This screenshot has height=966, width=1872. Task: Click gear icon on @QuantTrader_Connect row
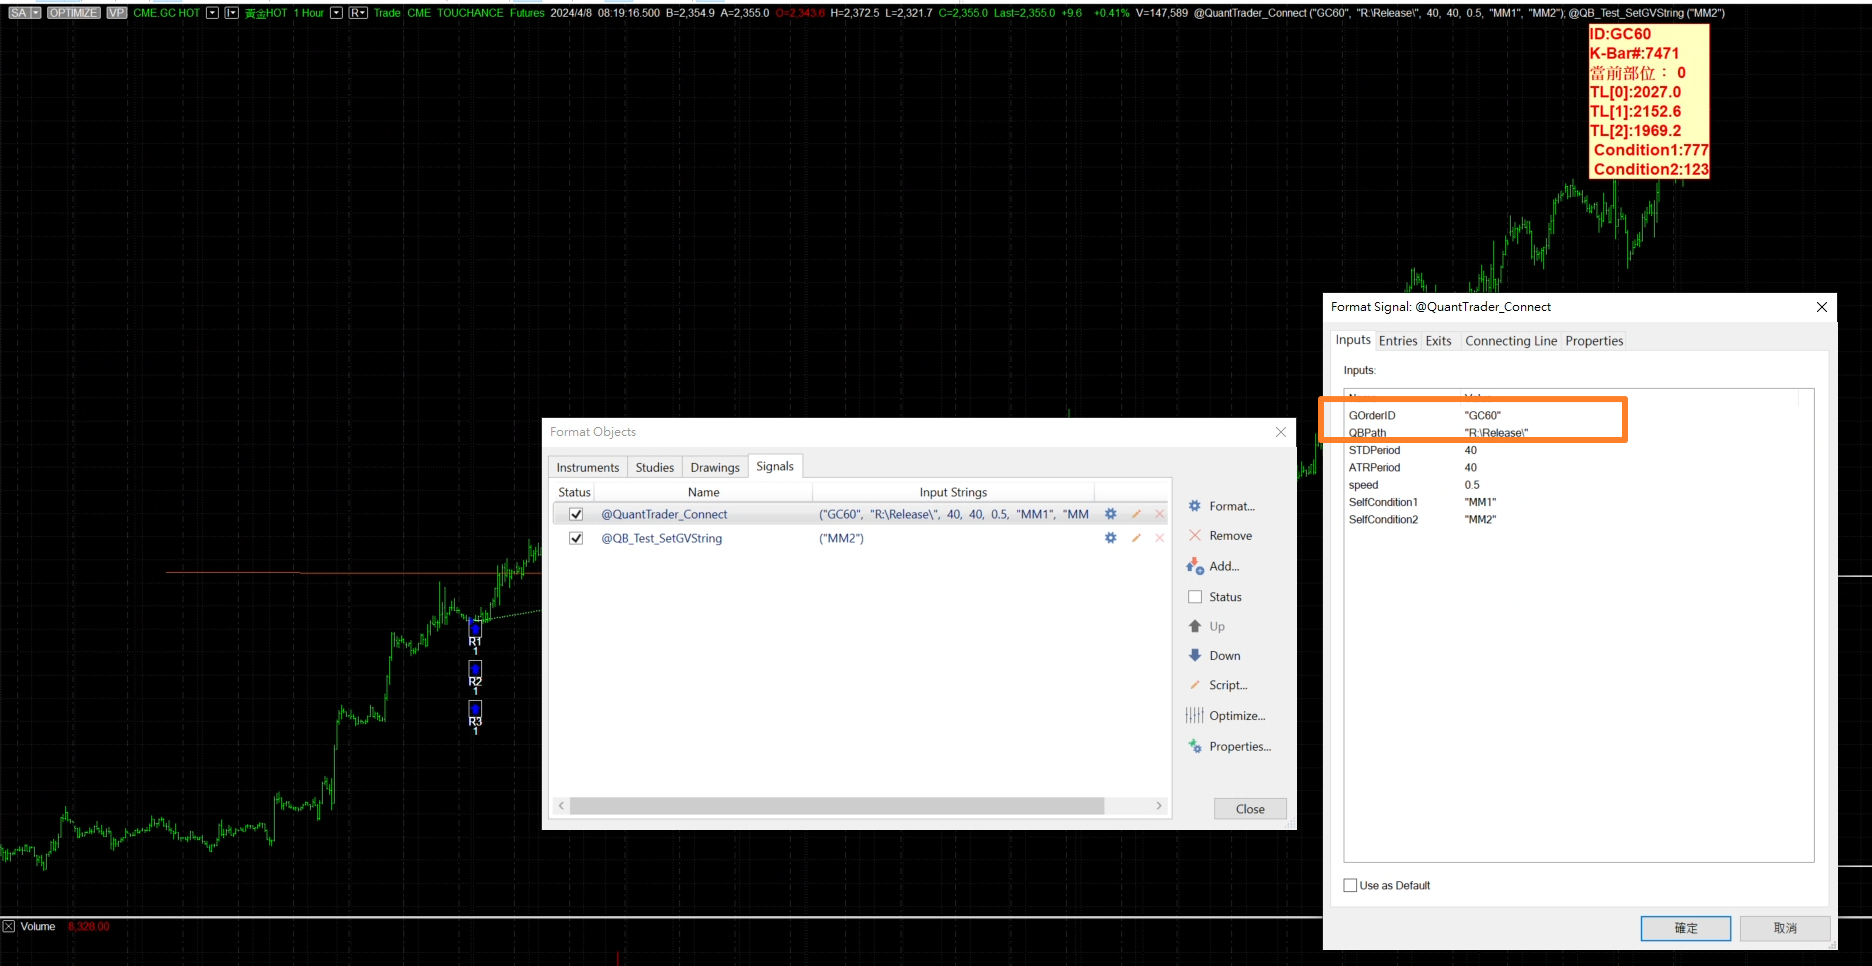coord(1110,514)
